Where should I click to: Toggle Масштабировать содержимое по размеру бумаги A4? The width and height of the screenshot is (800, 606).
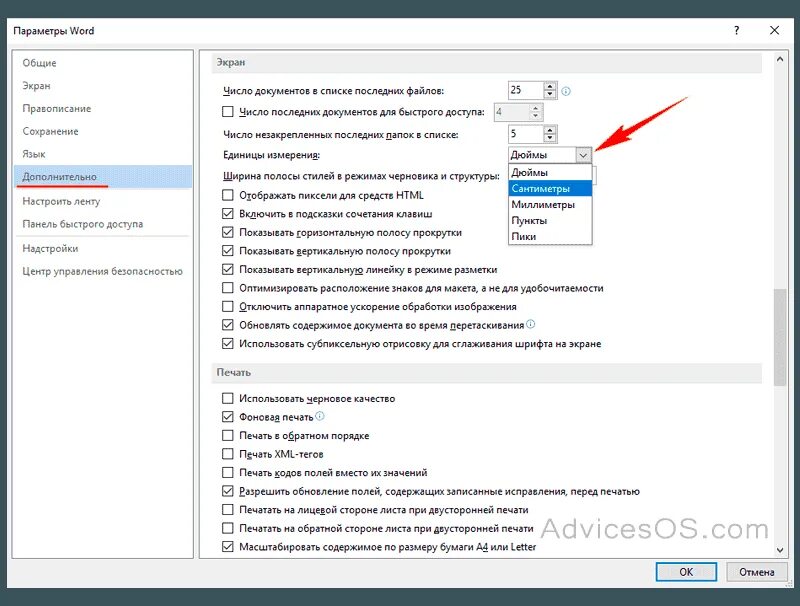click(228, 546)
